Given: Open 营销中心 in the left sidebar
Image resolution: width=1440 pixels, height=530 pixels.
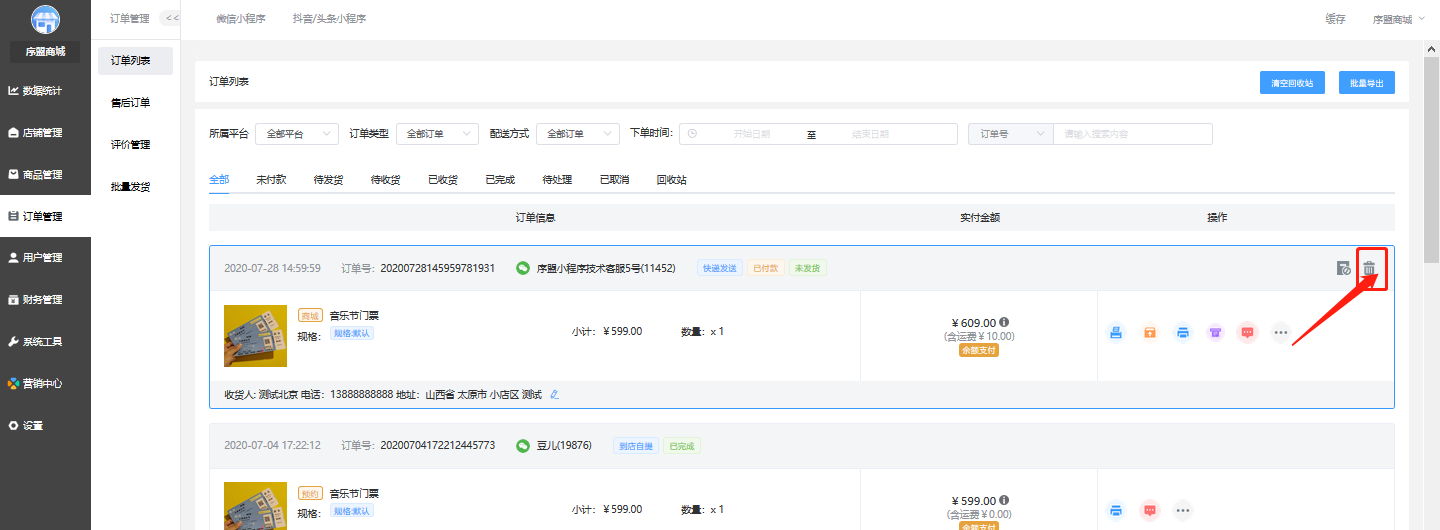Looking at the screenshot, I should tap(45, 384).
